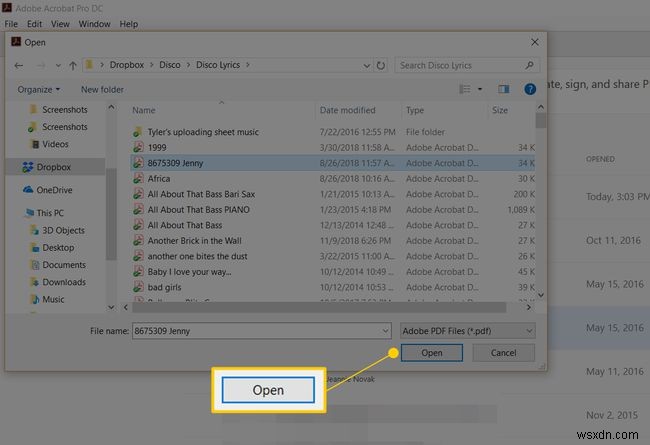Click the File name input field

(261, 331)
